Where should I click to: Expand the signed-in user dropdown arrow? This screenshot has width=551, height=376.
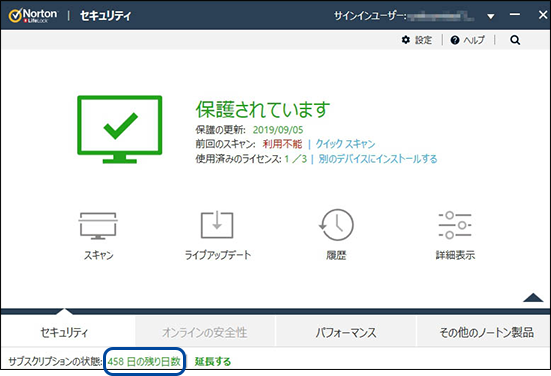pos(491,16)
